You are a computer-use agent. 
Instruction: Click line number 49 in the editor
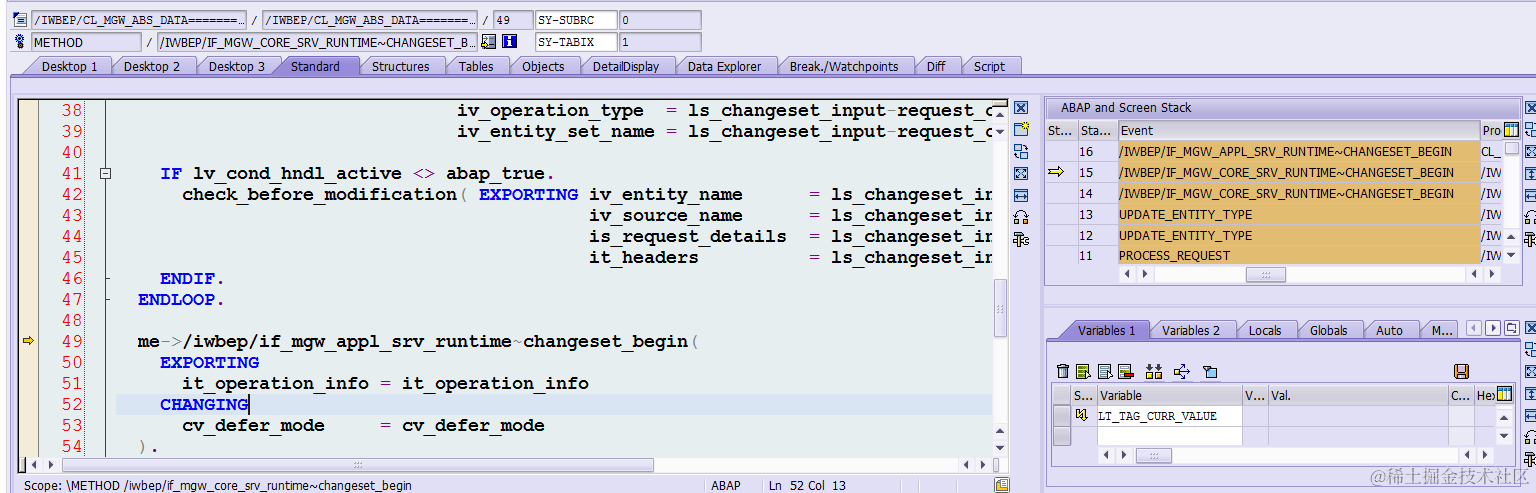[71, 341]
